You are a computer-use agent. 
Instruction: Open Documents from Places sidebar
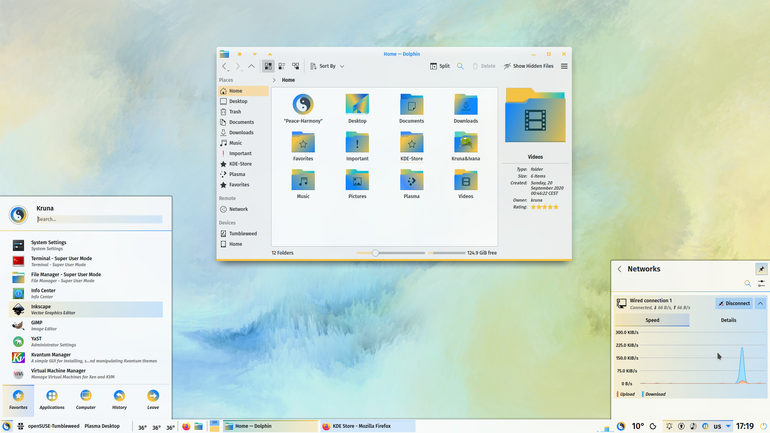(x=244, y=122)
